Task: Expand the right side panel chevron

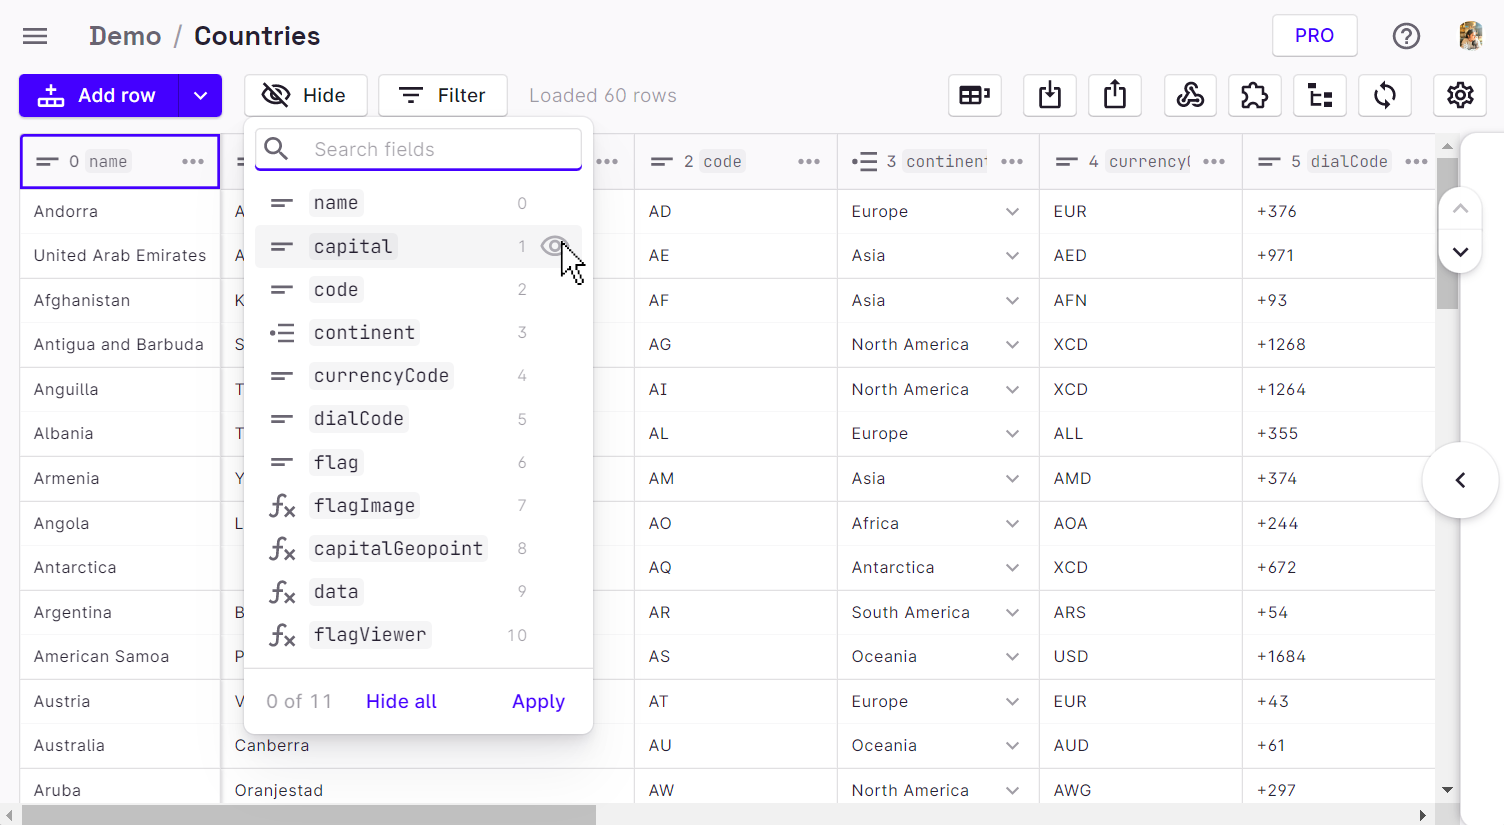Action: pos(1460,480)
